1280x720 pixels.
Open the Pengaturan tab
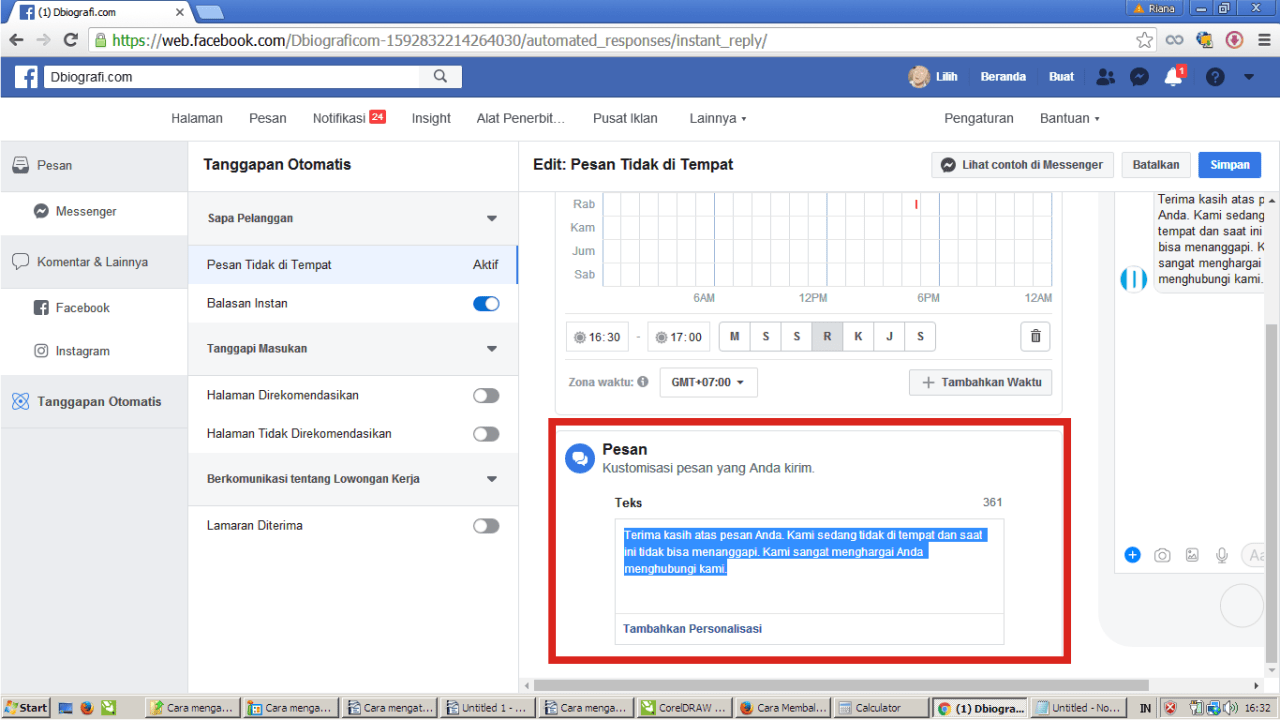(979, 118)
